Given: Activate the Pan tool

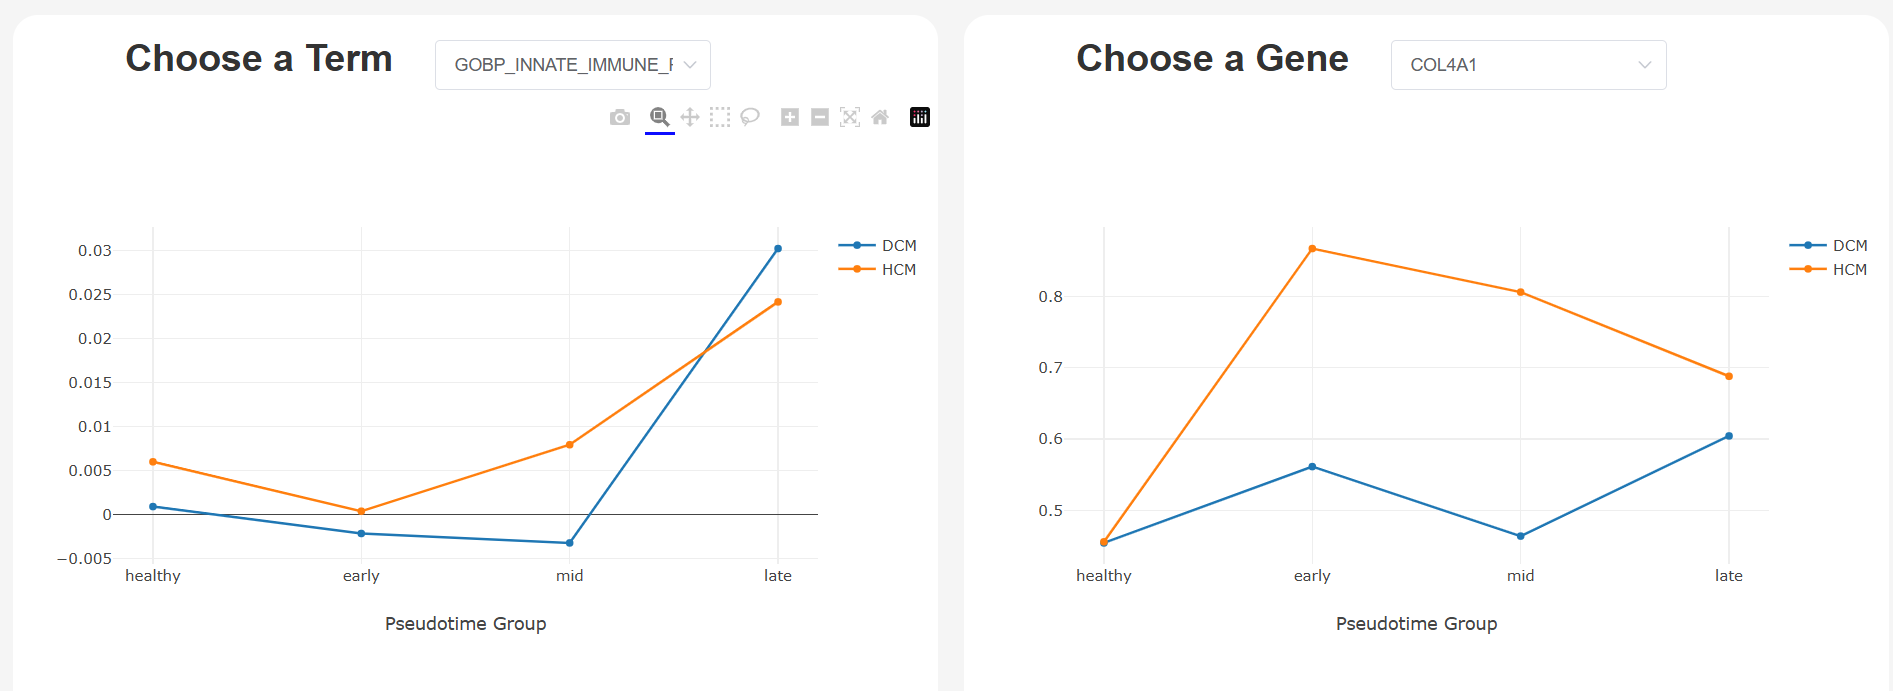Looking at the screenshot, I should point(690,118).
